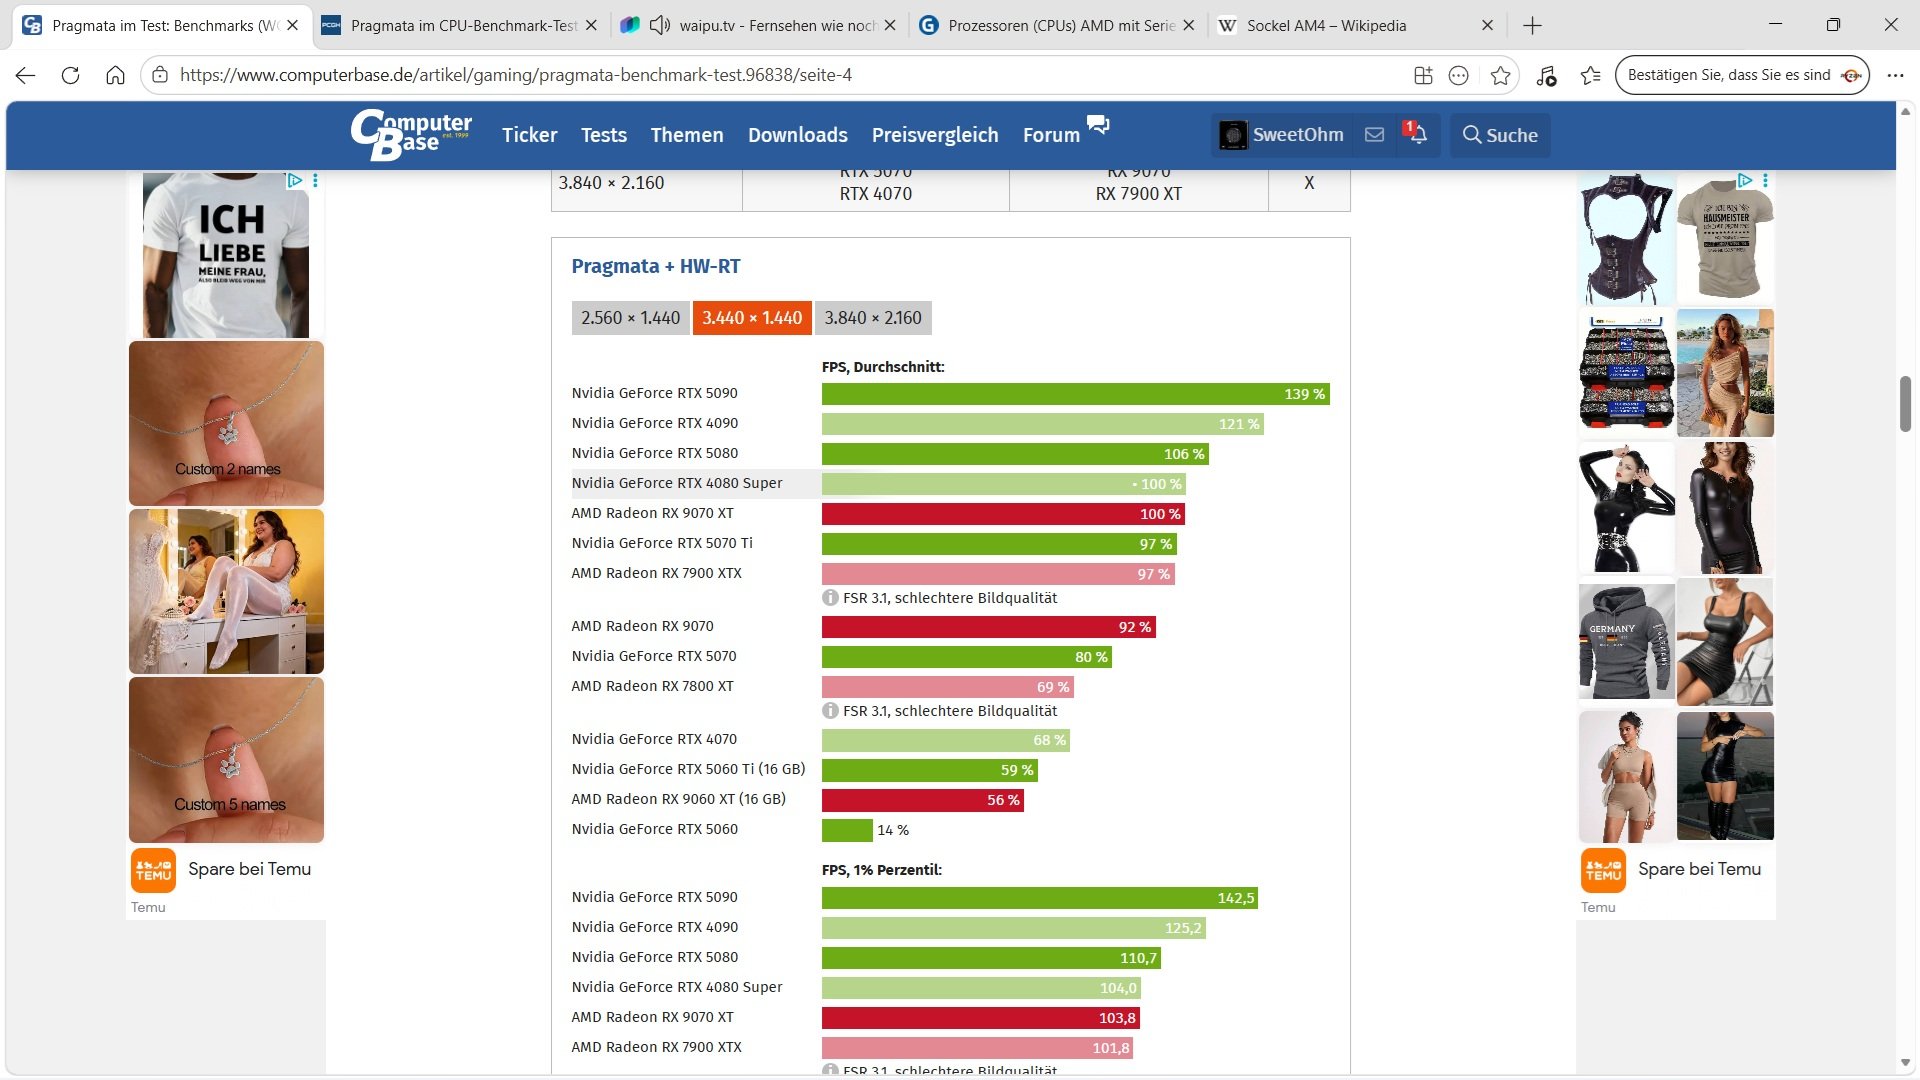Open the Custom 2 names necklace ad
This screenshot has height=1080, width=1920.
click(x=226, y=423)
